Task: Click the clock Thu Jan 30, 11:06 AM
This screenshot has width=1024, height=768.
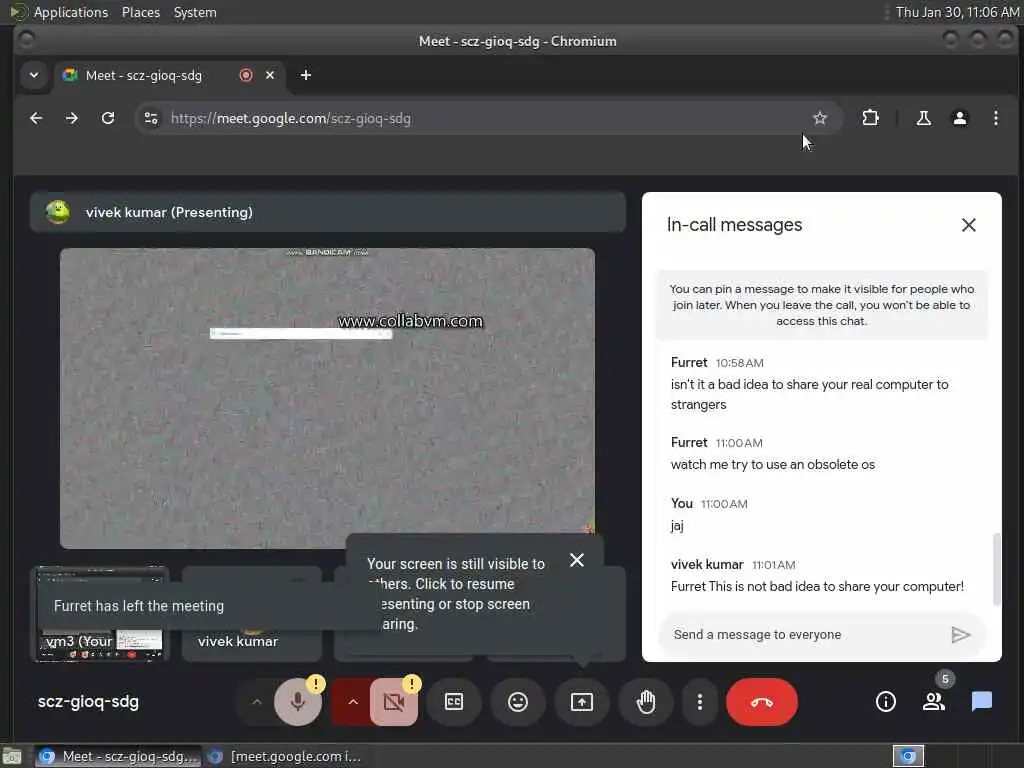Action: click(957, 12)
